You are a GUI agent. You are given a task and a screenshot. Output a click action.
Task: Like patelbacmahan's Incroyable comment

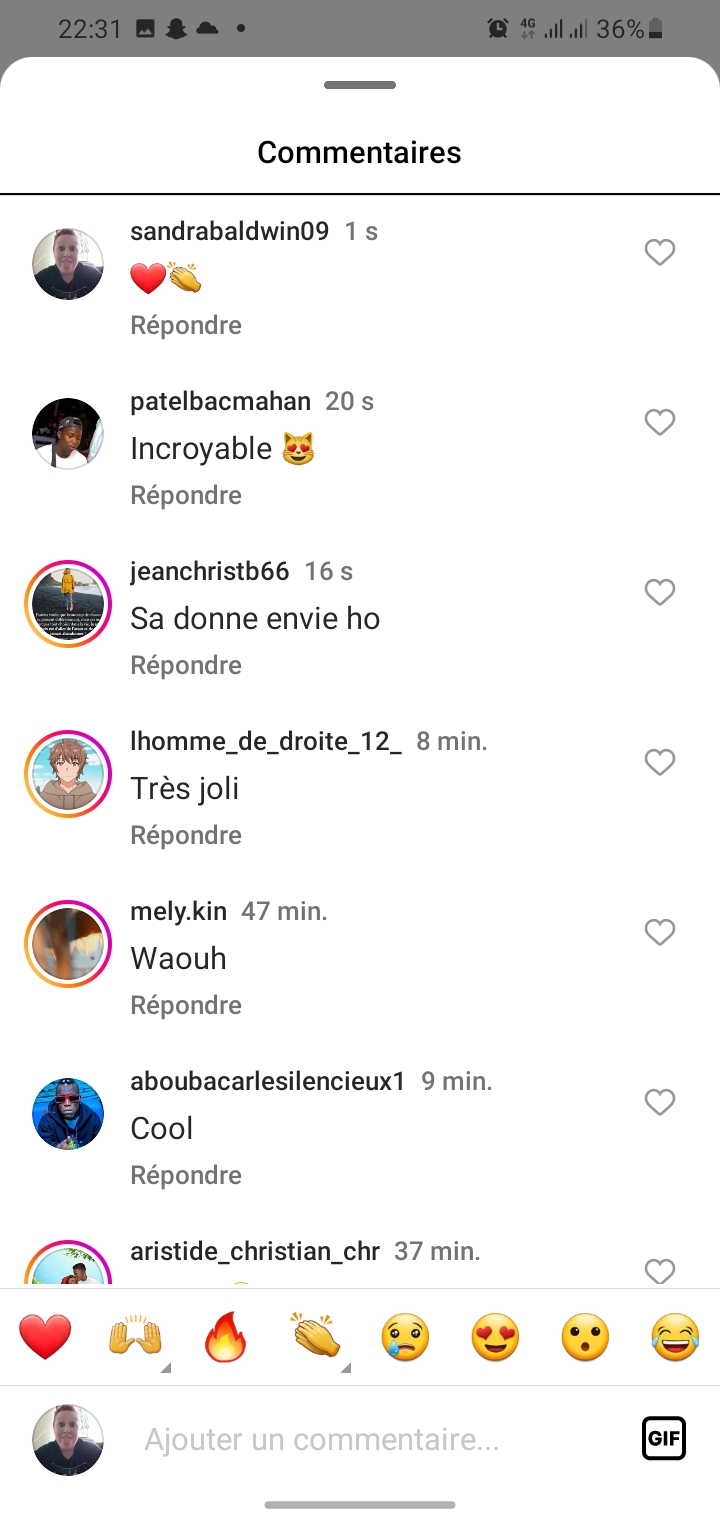click(659, 423)
